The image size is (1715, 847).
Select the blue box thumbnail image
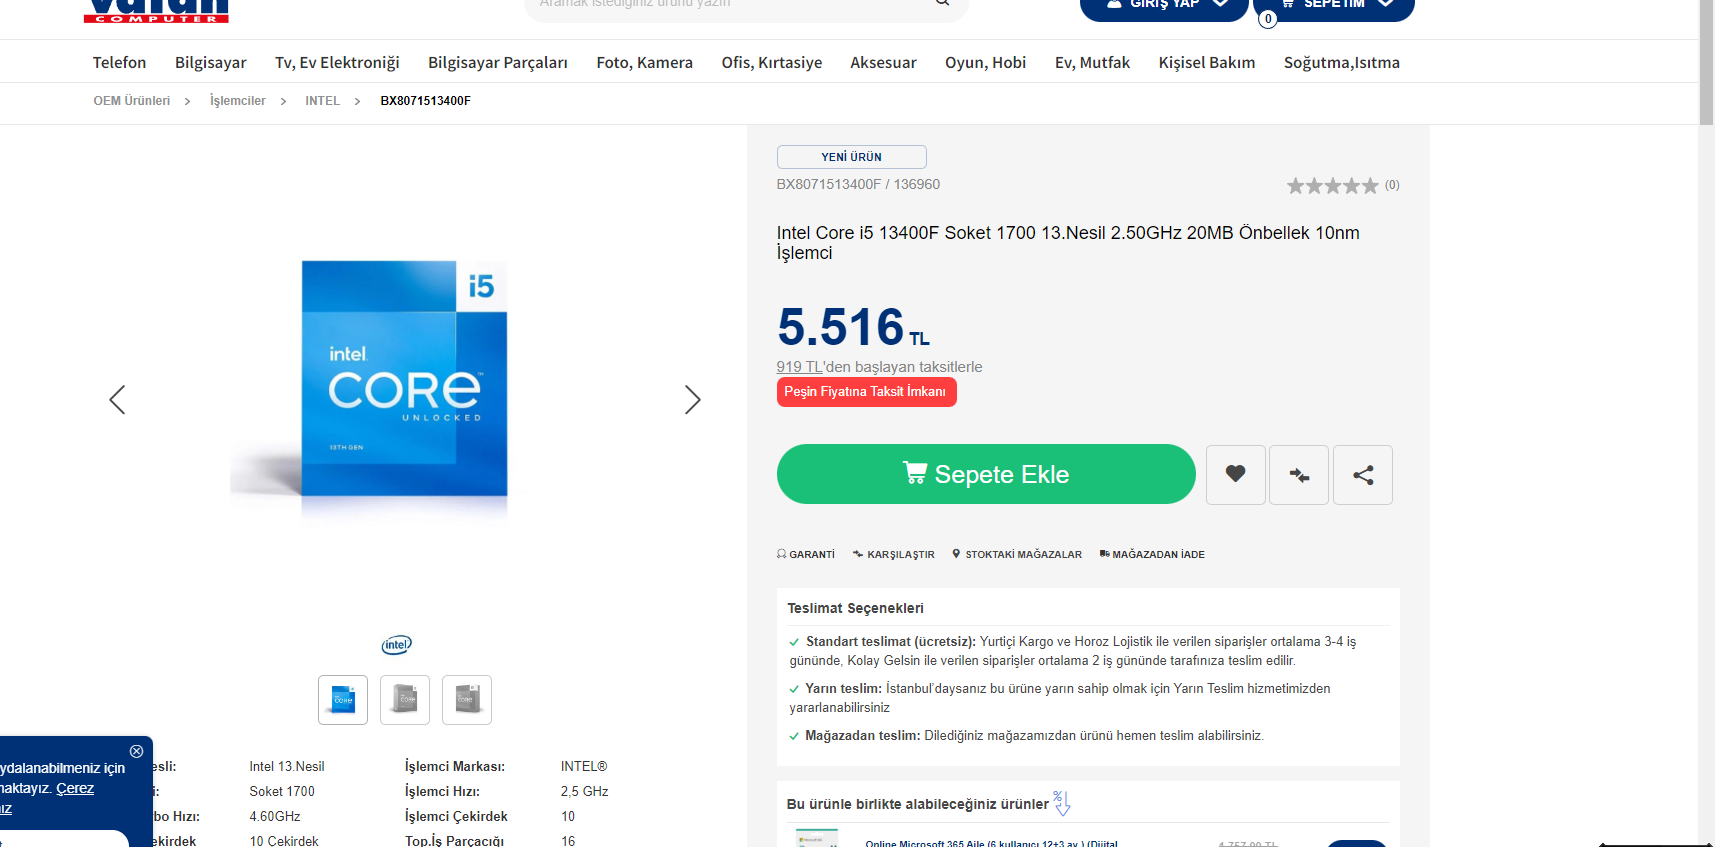343,699
